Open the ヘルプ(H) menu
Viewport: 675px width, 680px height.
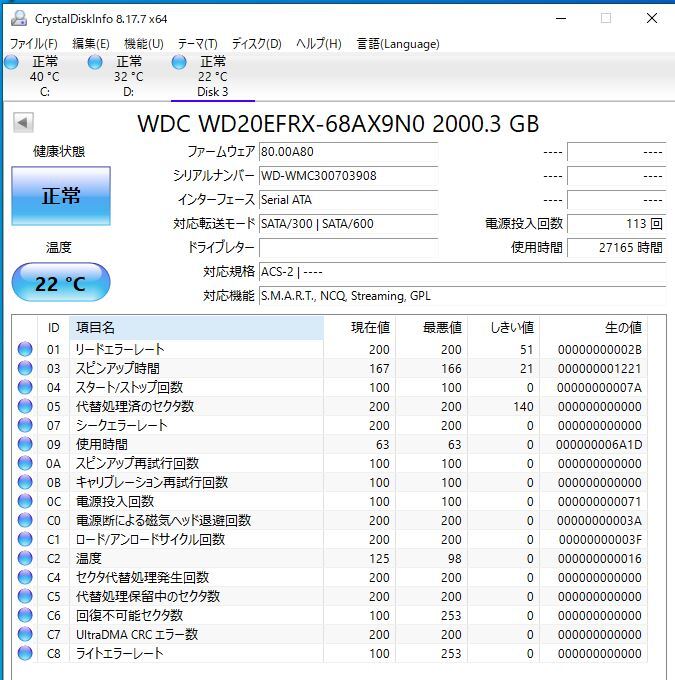coord(319,44)
